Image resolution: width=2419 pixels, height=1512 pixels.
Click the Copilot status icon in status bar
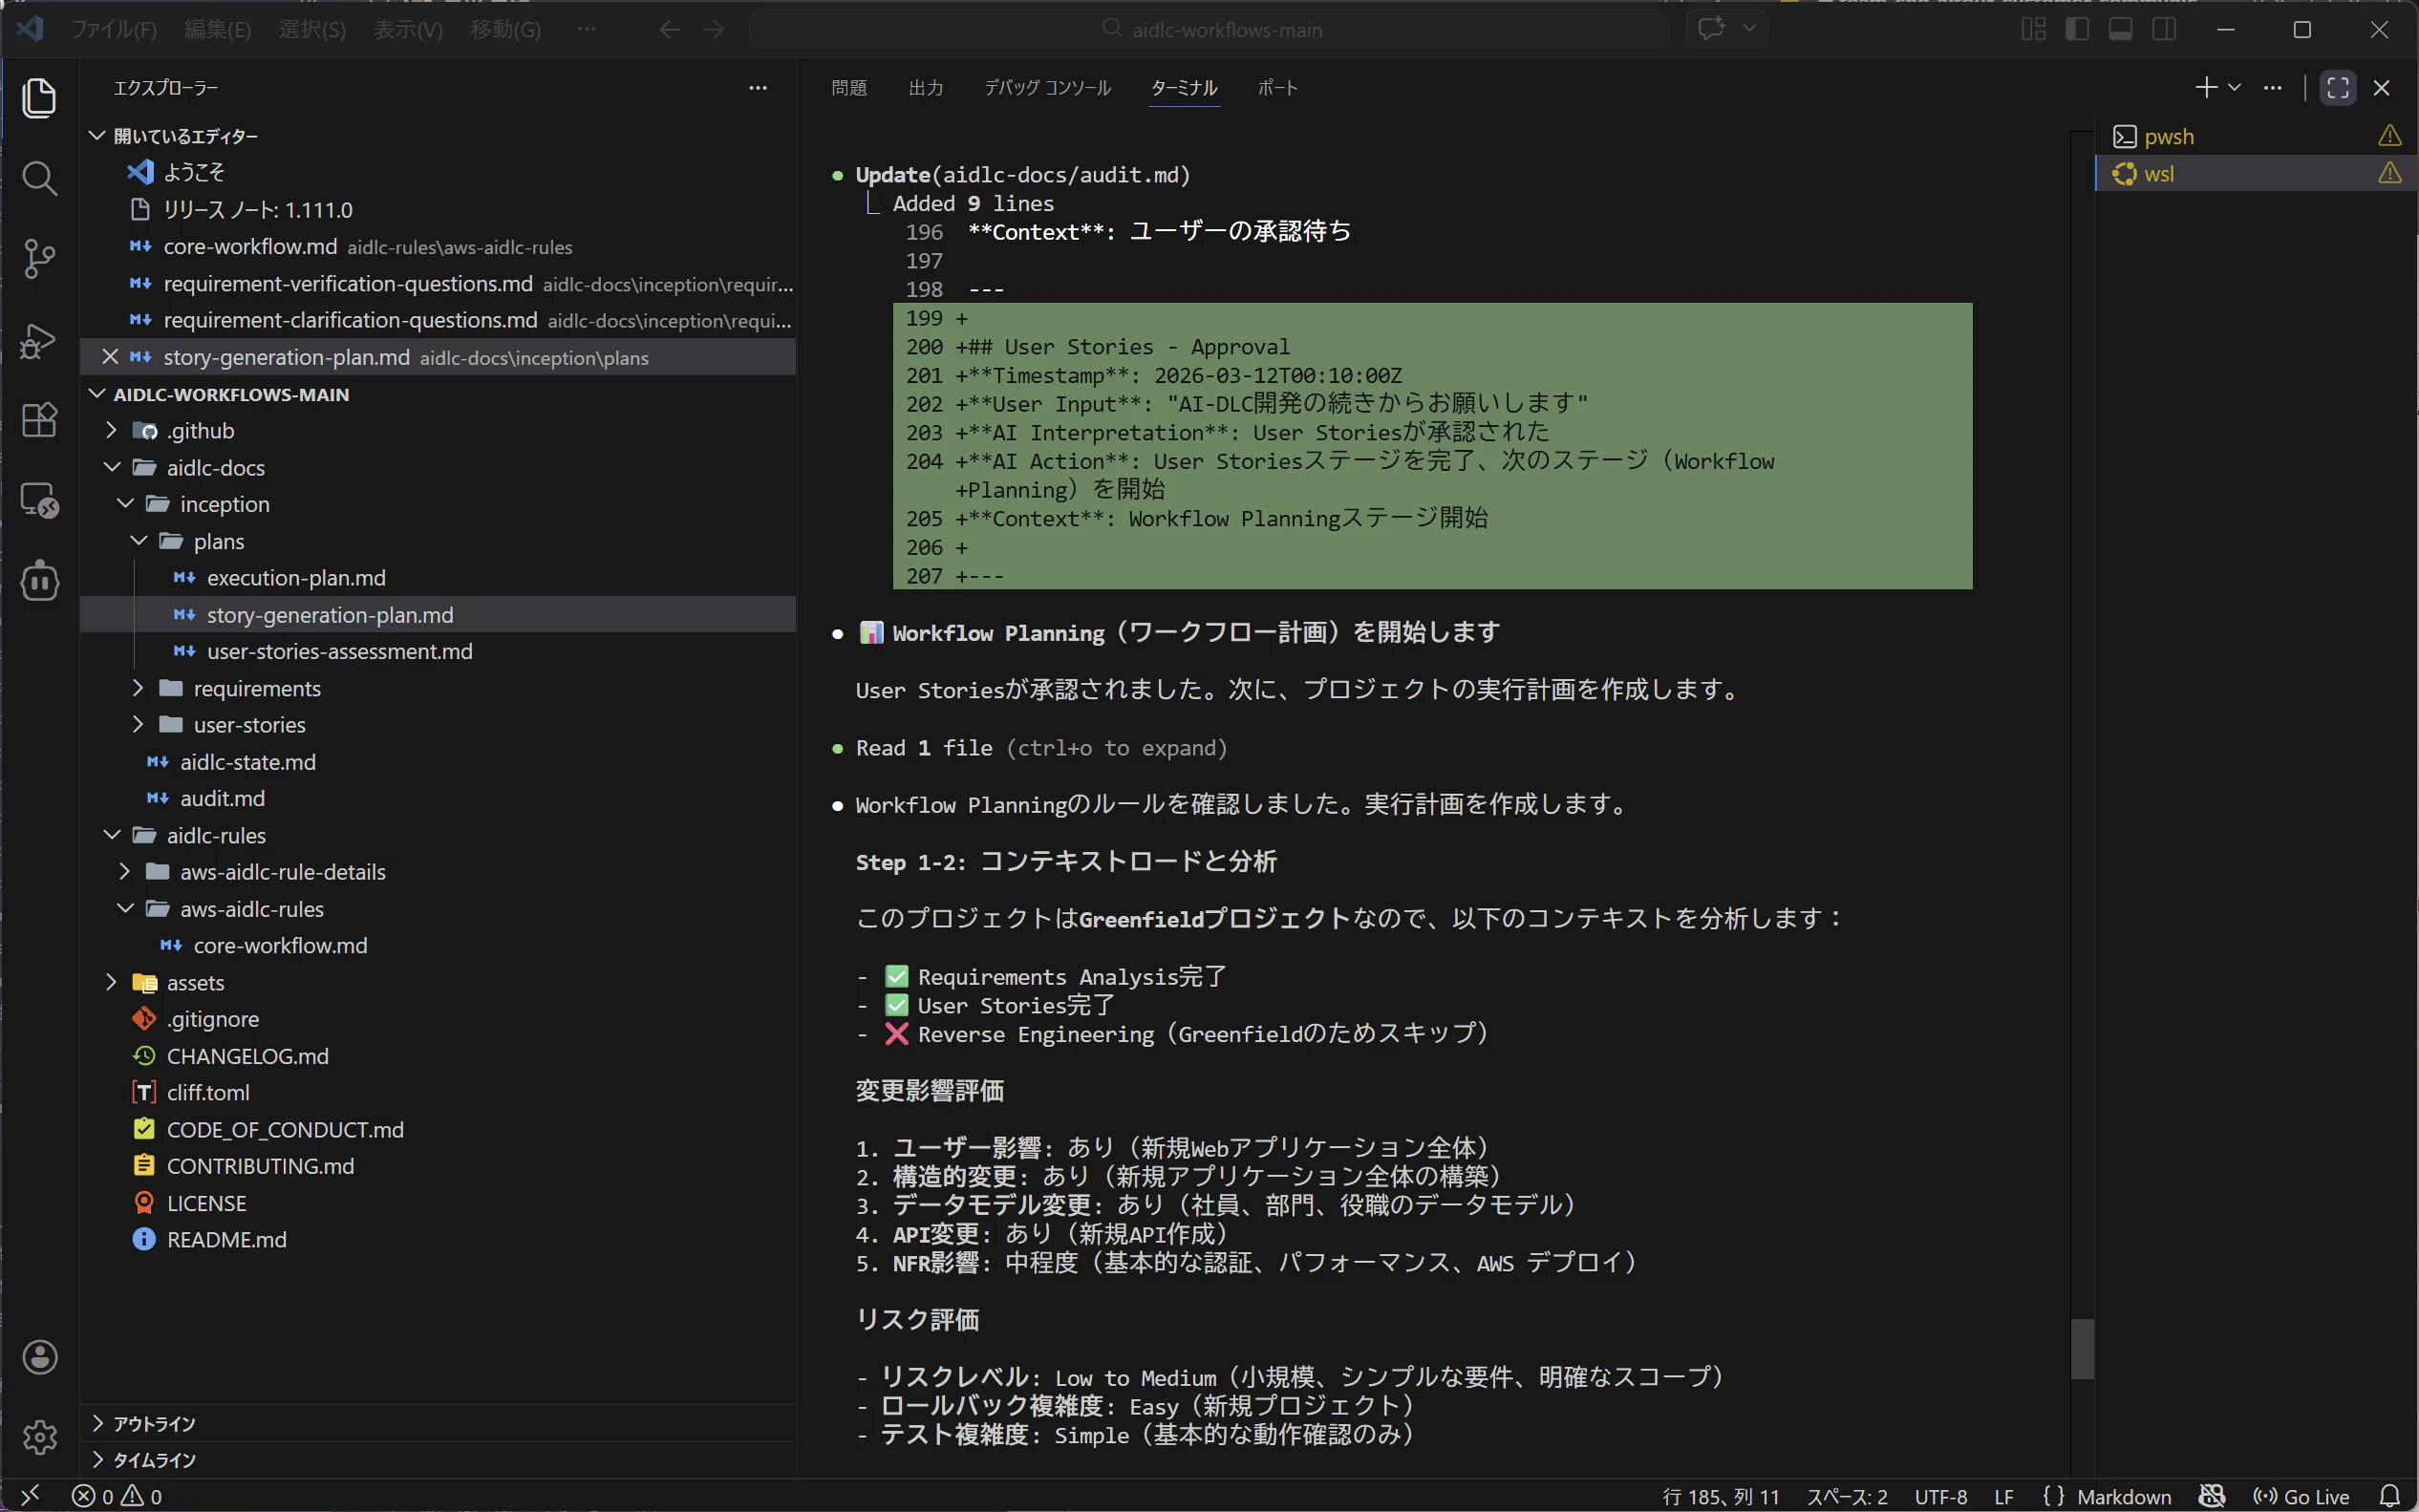(x=2211, y=1496)
